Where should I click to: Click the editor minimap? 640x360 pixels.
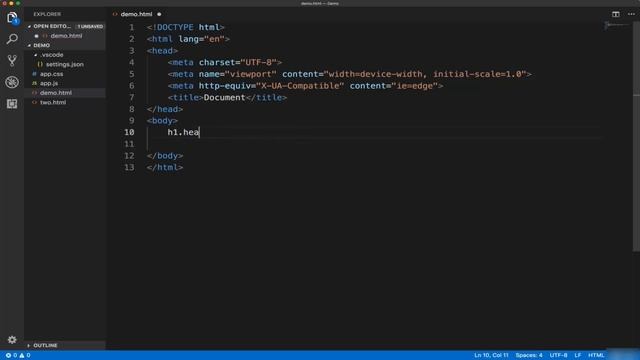click(617, 26)
